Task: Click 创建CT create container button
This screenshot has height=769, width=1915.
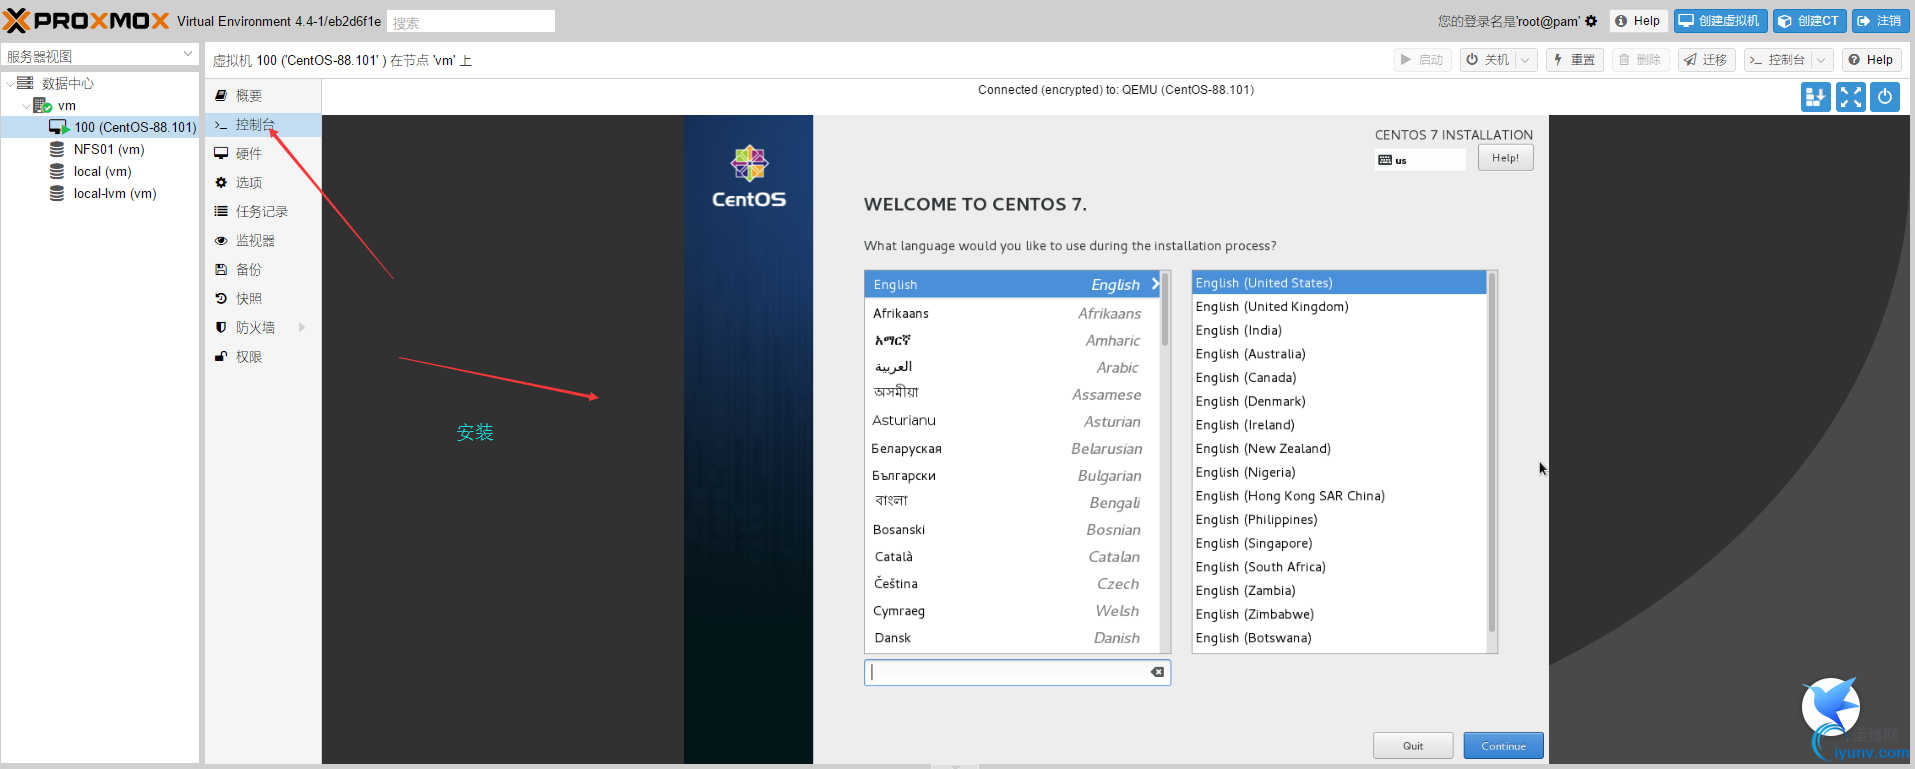Action: coord(1810,21)
